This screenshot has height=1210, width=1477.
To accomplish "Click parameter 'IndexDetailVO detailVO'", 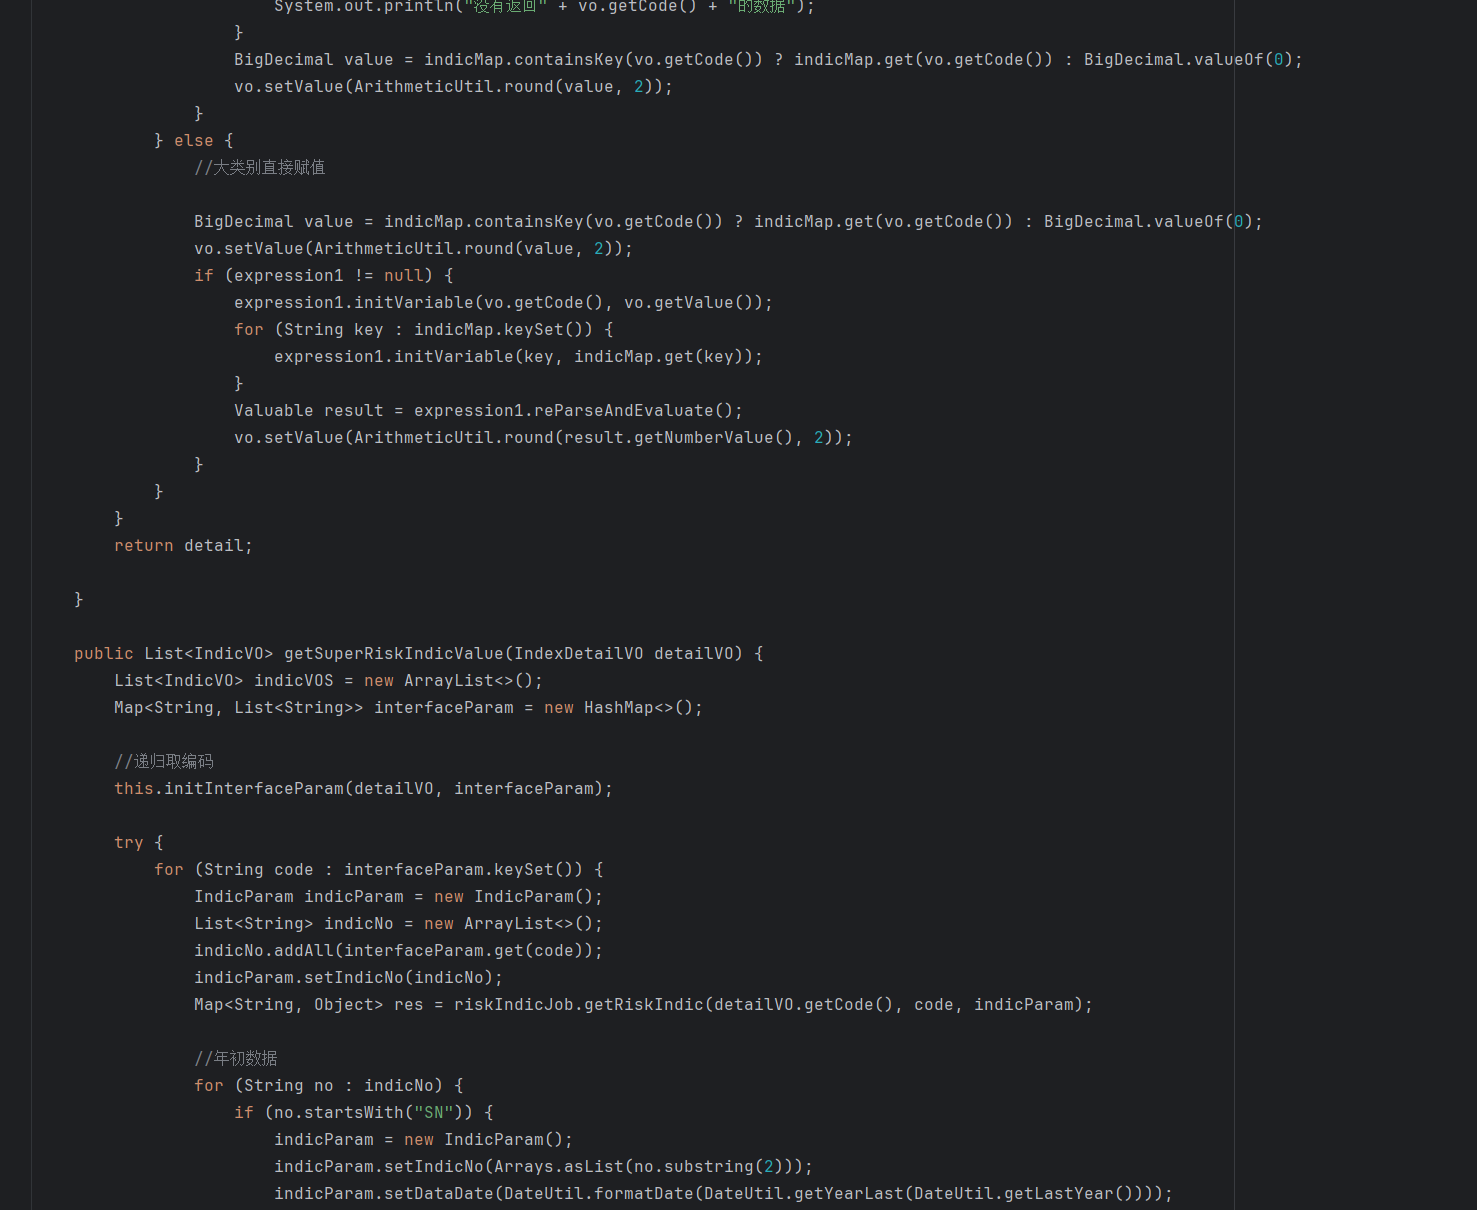I will point(624,654).
